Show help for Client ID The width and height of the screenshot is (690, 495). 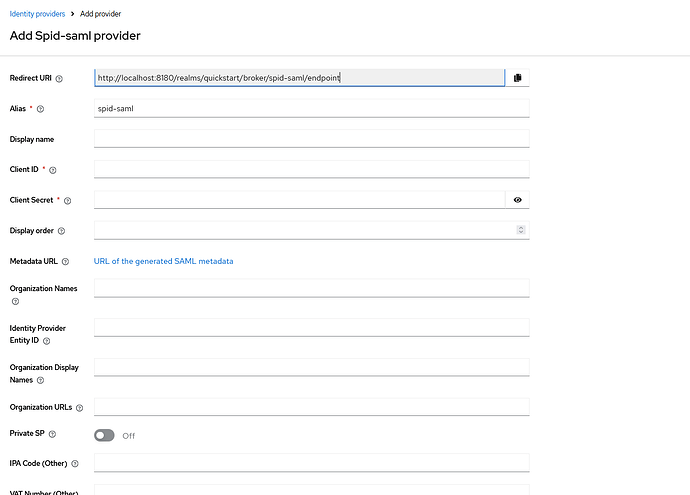pos(53,170)
